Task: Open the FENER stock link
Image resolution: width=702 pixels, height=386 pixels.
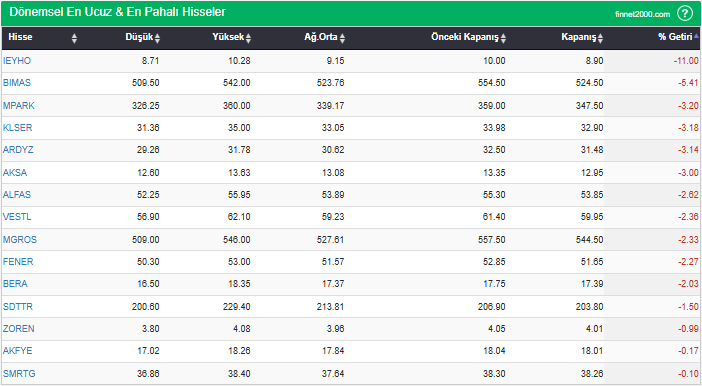Action: (18, 262)
